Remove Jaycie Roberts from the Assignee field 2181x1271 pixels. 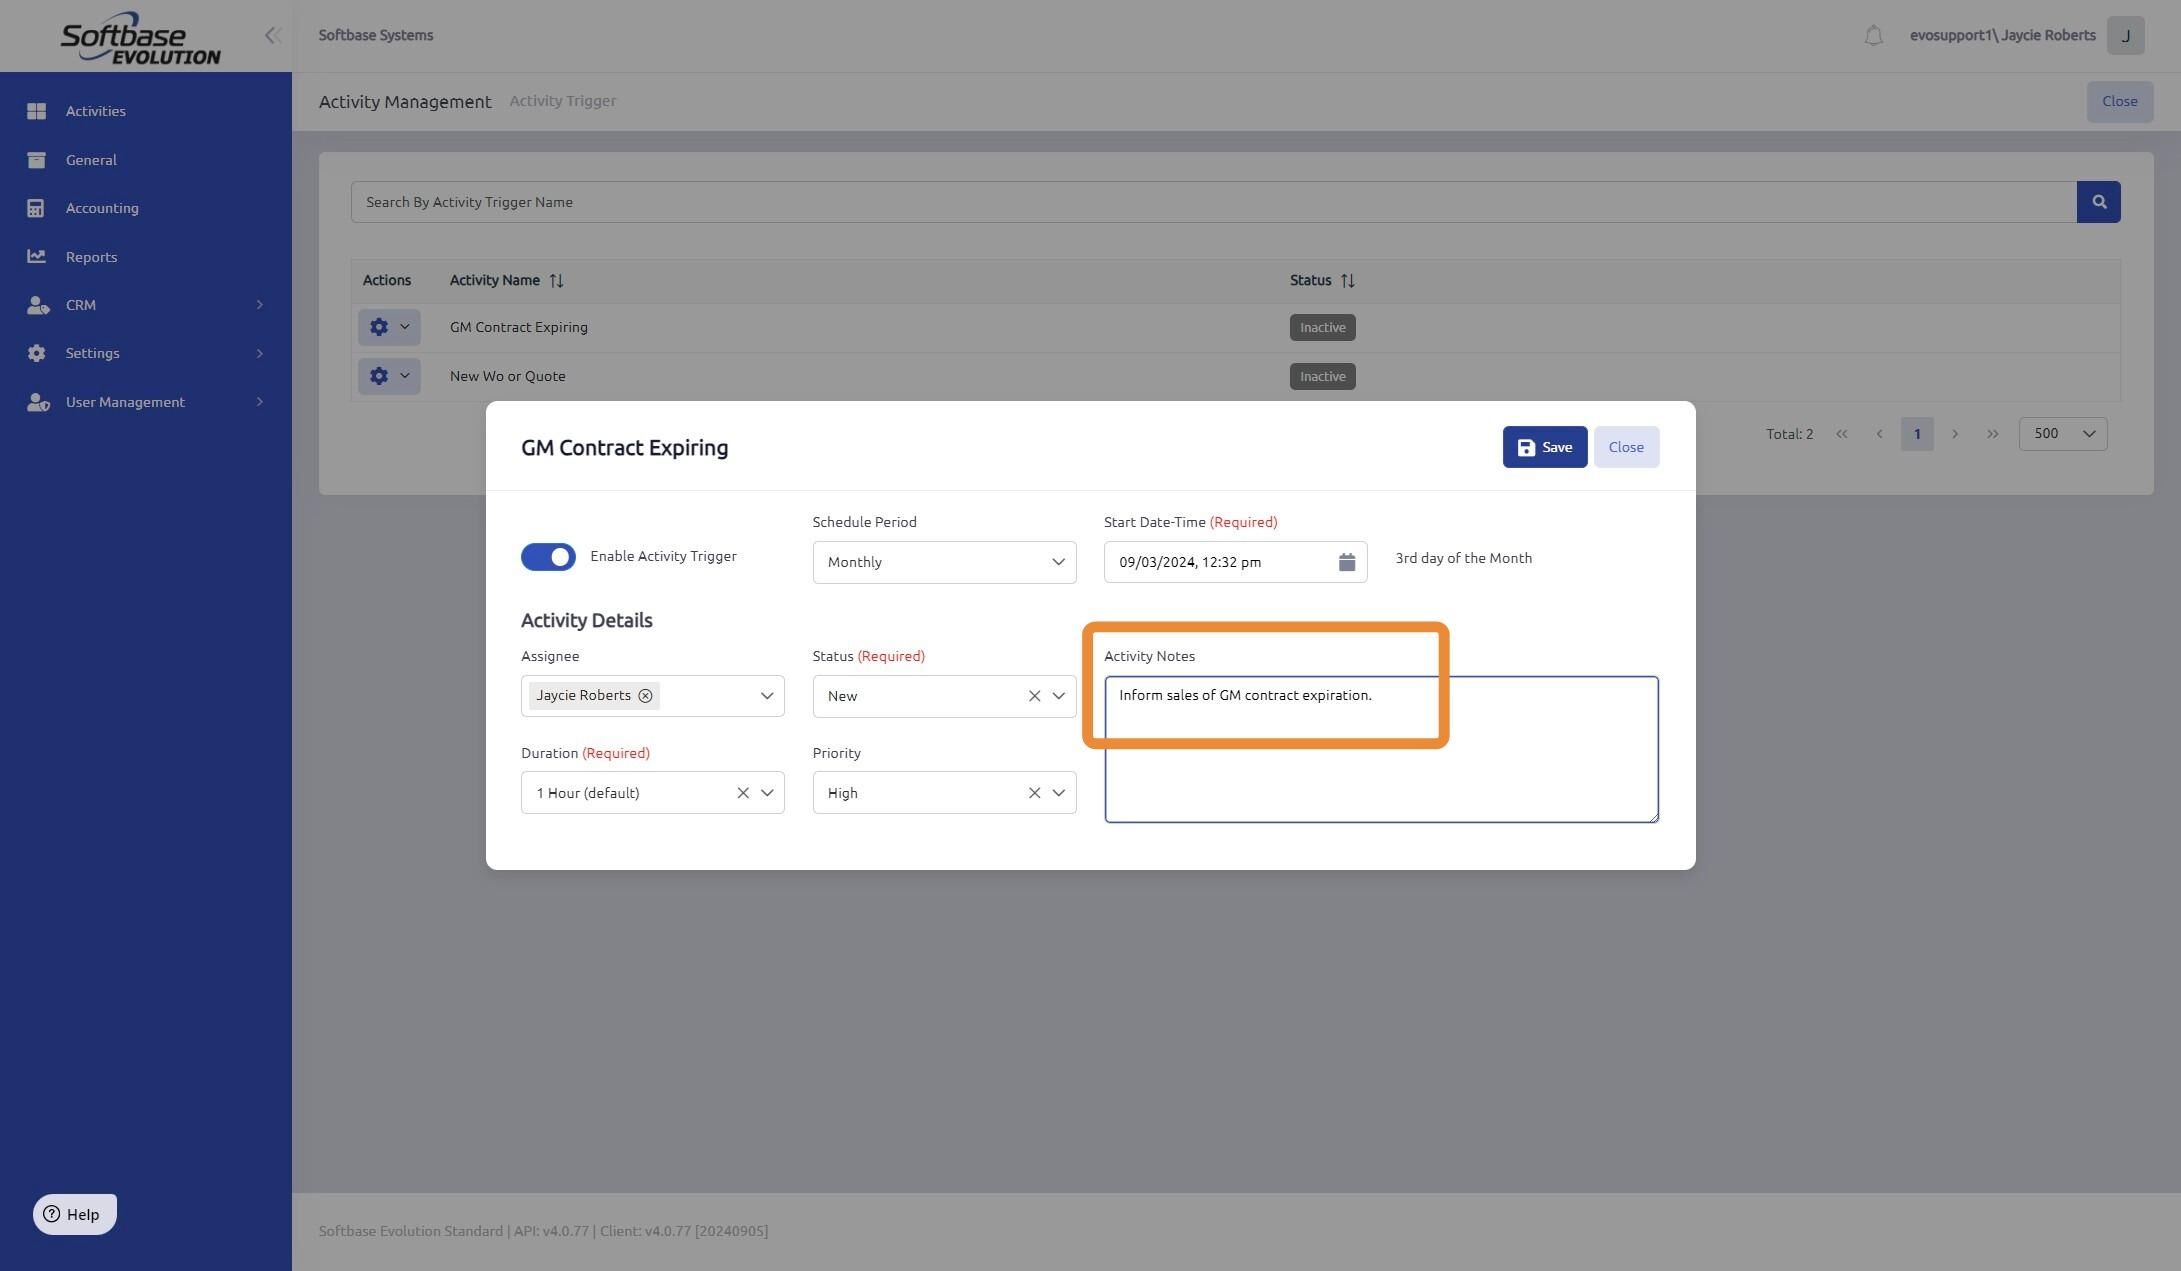pos(645,696)
